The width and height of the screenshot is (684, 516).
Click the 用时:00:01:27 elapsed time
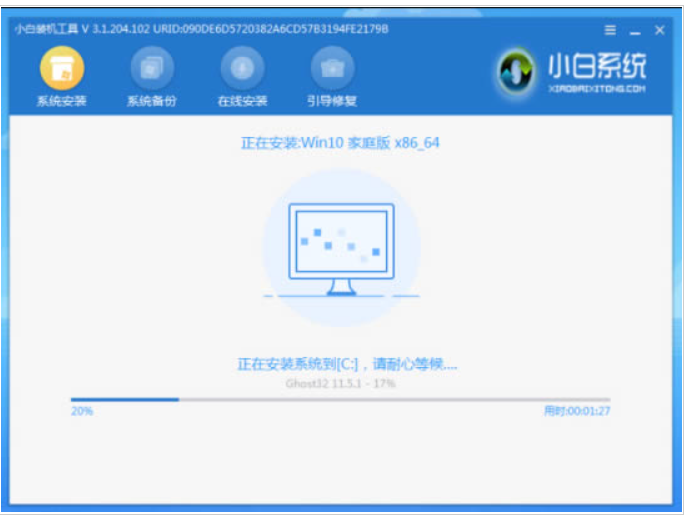click(577, 411)
